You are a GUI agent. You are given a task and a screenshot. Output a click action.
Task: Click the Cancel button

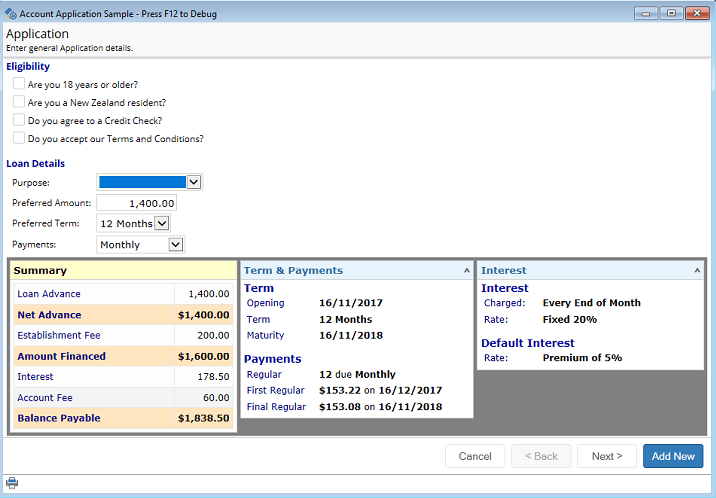[475, 456]
